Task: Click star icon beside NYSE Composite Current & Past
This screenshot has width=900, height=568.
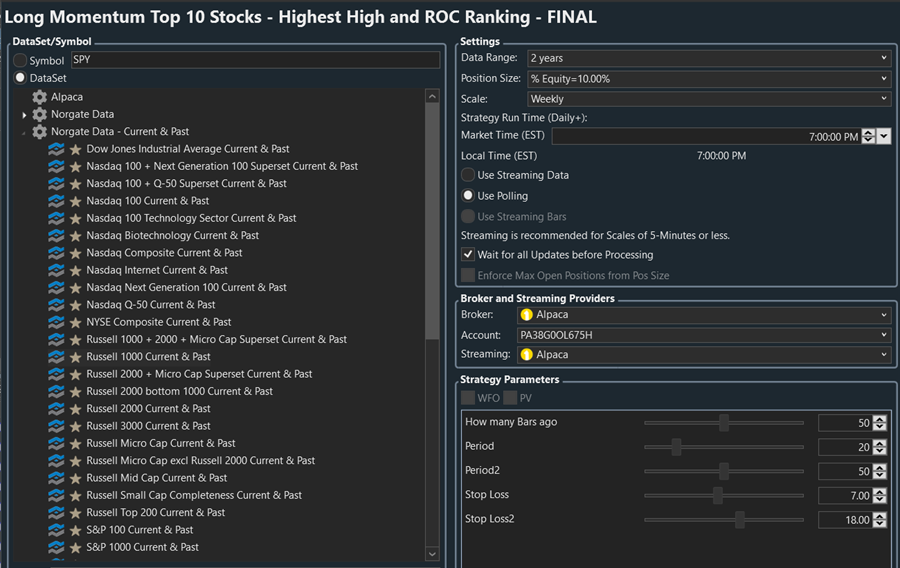Action: click(75, 322)
